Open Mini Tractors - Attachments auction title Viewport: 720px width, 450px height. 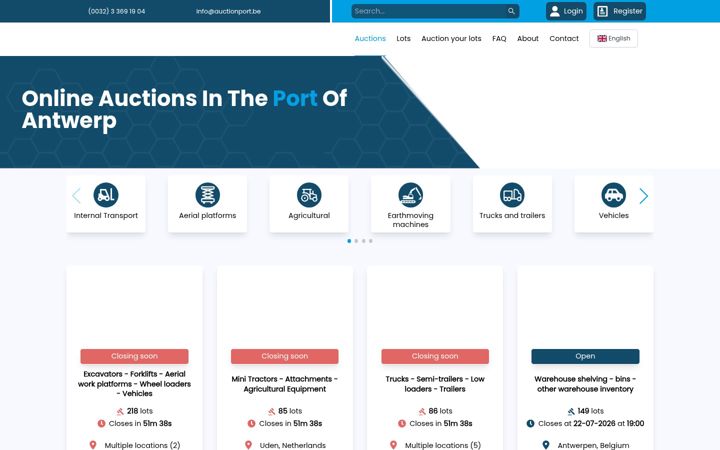click(285, 384)
